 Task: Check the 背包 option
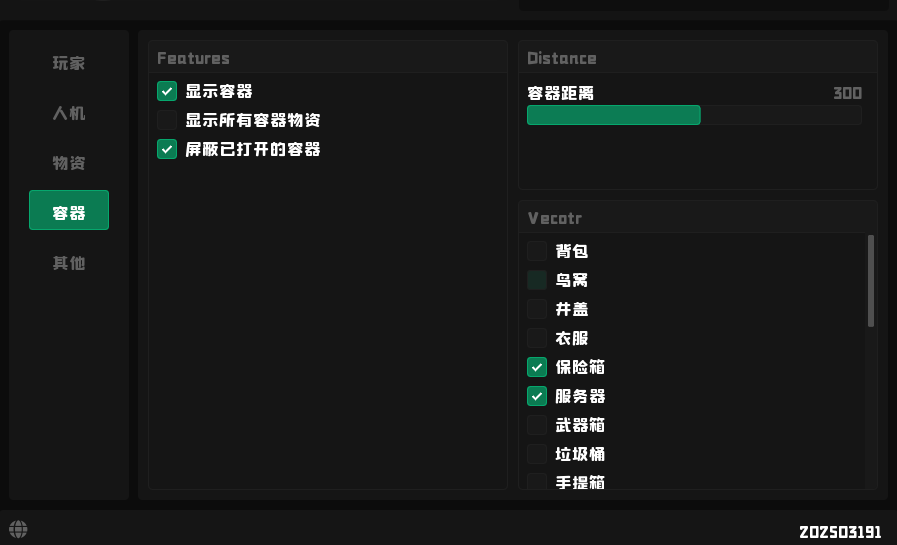tap(537, 251)
